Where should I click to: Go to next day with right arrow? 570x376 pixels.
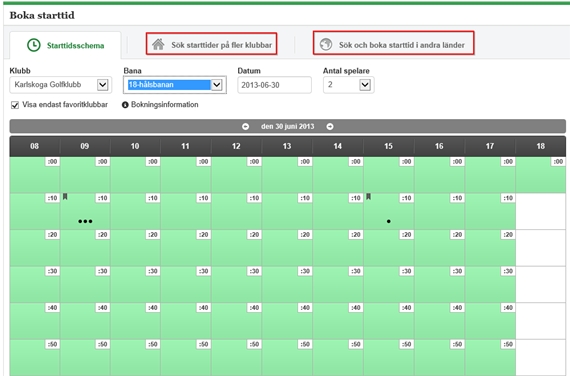click(330, 127)
